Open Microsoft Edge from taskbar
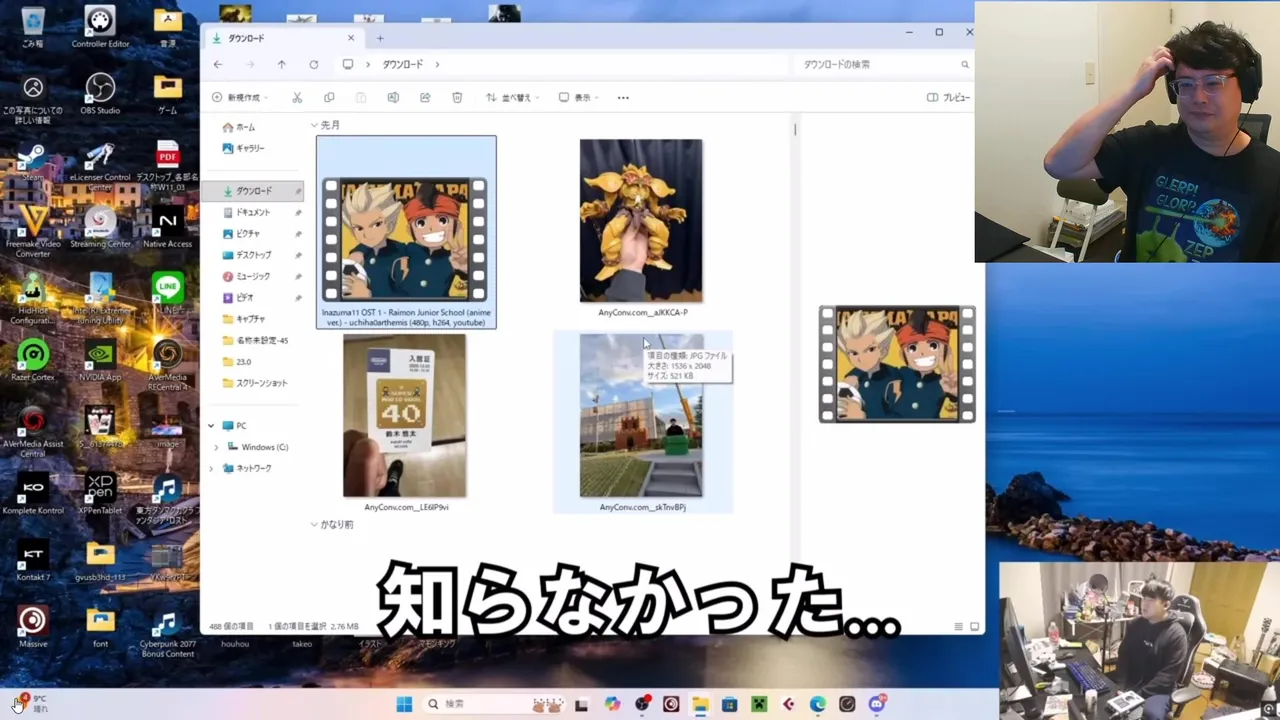 [x=817, y=704]
